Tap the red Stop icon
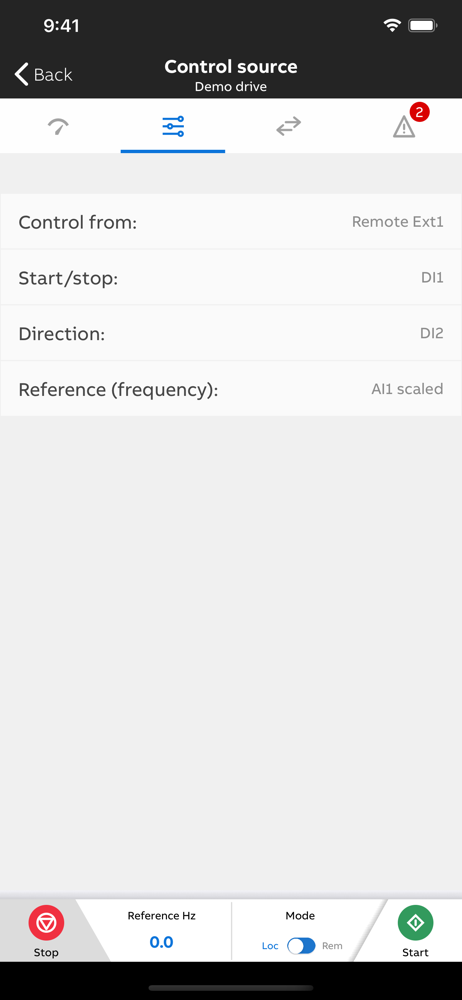 pos(46,923)
